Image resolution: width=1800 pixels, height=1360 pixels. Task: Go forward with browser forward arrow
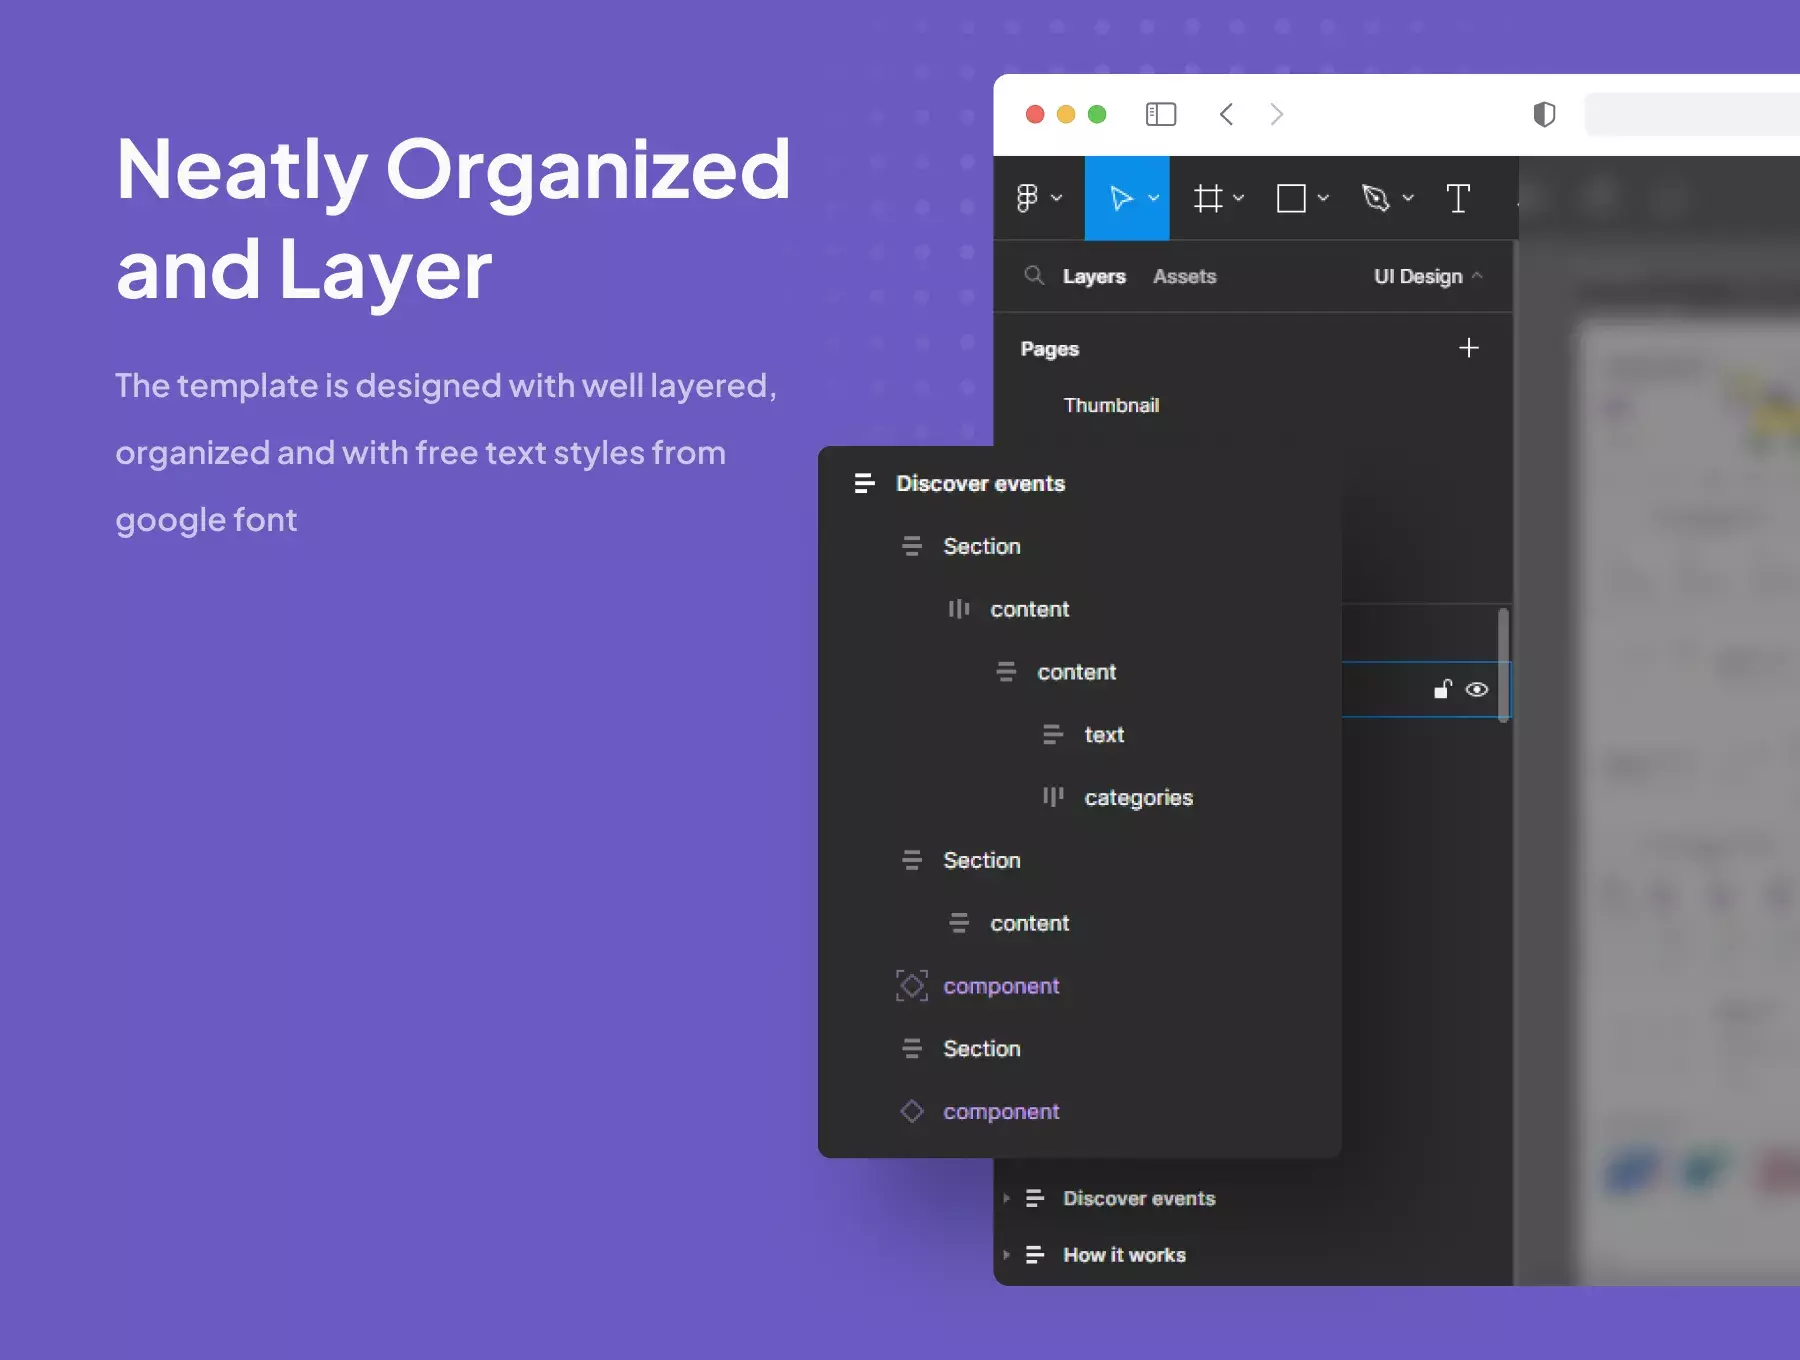[1276, 114]
